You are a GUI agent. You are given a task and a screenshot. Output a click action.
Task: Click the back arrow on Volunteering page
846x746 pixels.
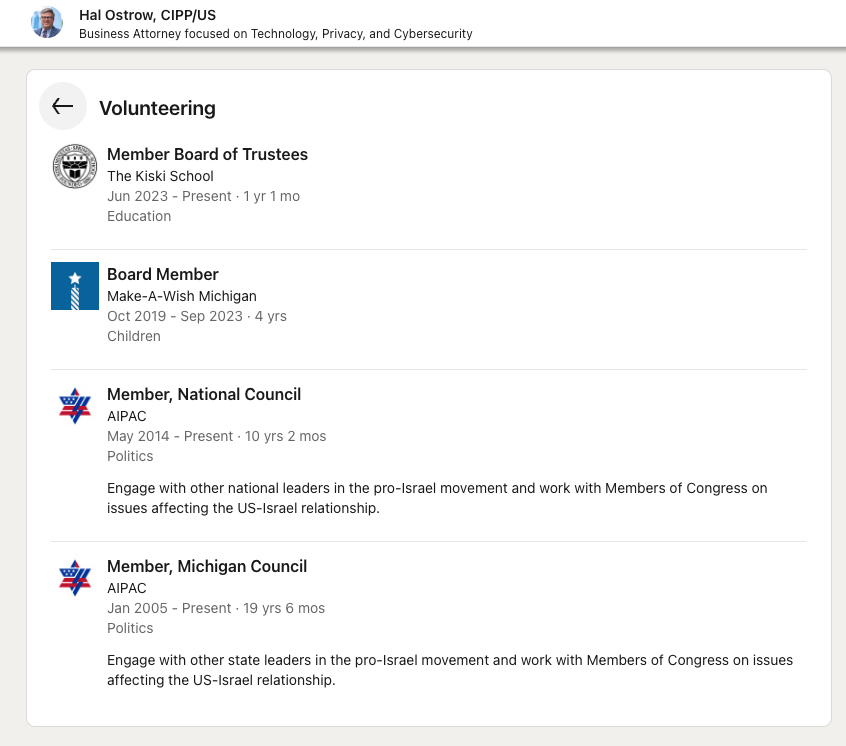tap(62, 106)
